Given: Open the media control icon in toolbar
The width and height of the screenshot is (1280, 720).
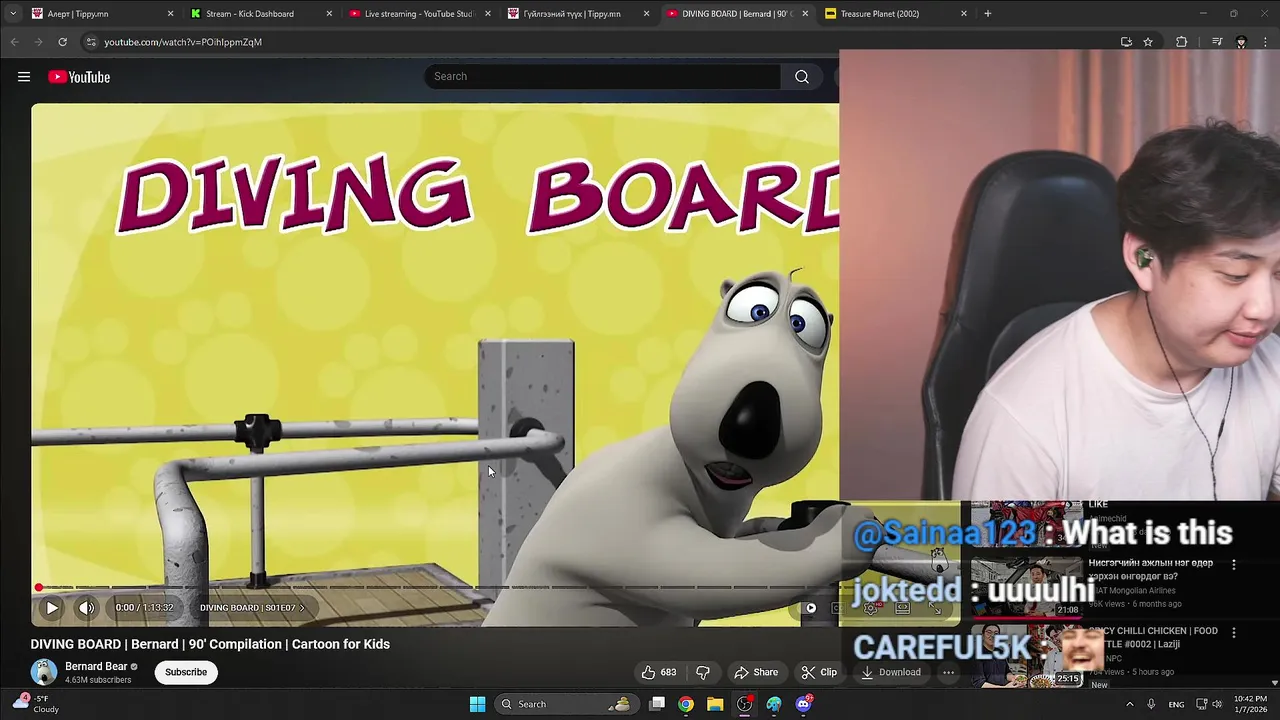Looking at the screenshot, I should pos(1217,42).
